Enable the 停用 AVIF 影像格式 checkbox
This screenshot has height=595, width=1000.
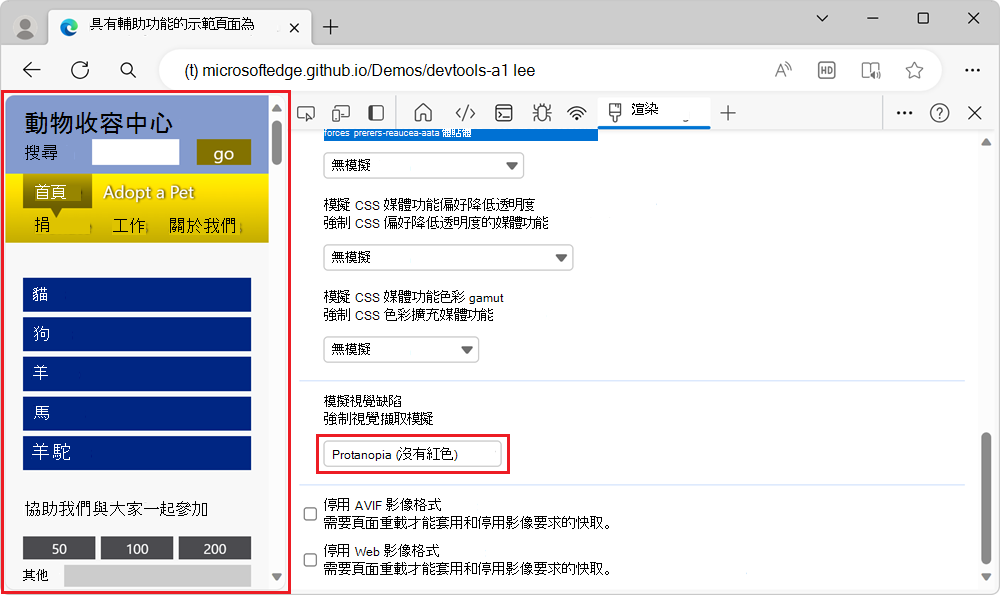pyautogui.click(x=310, y=513)
